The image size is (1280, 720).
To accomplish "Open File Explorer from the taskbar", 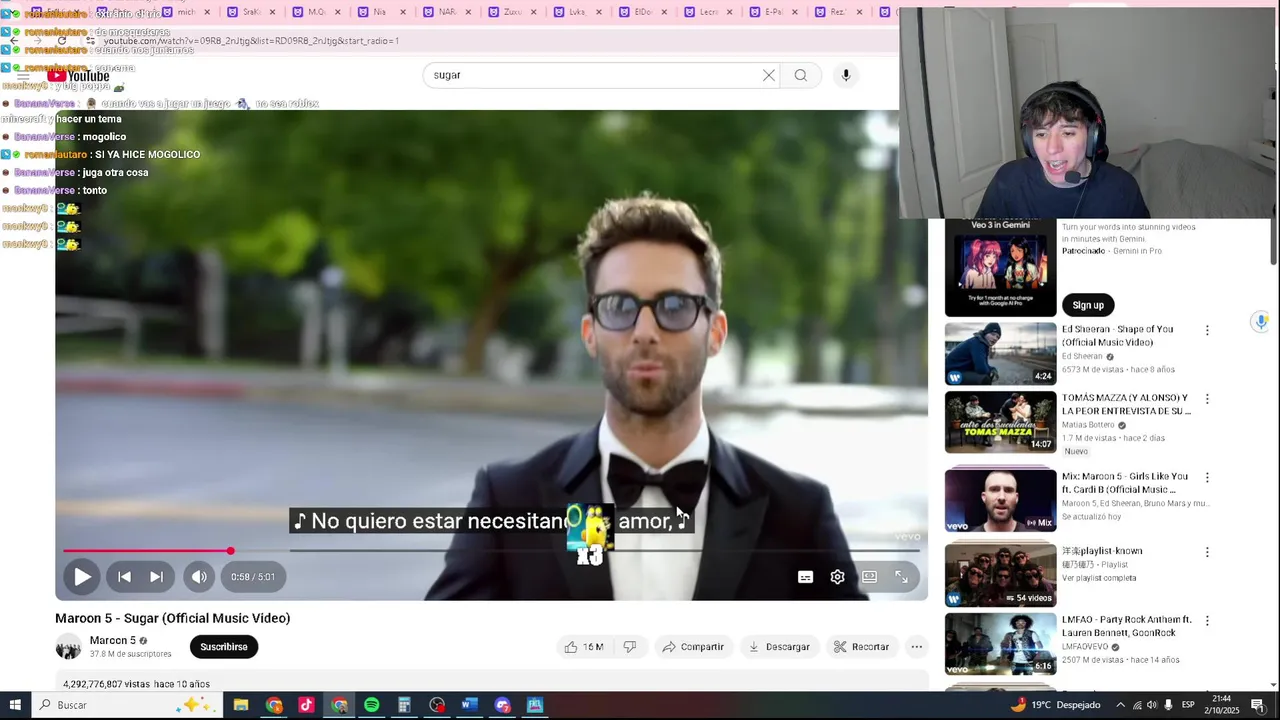I will tap(241, 705).
